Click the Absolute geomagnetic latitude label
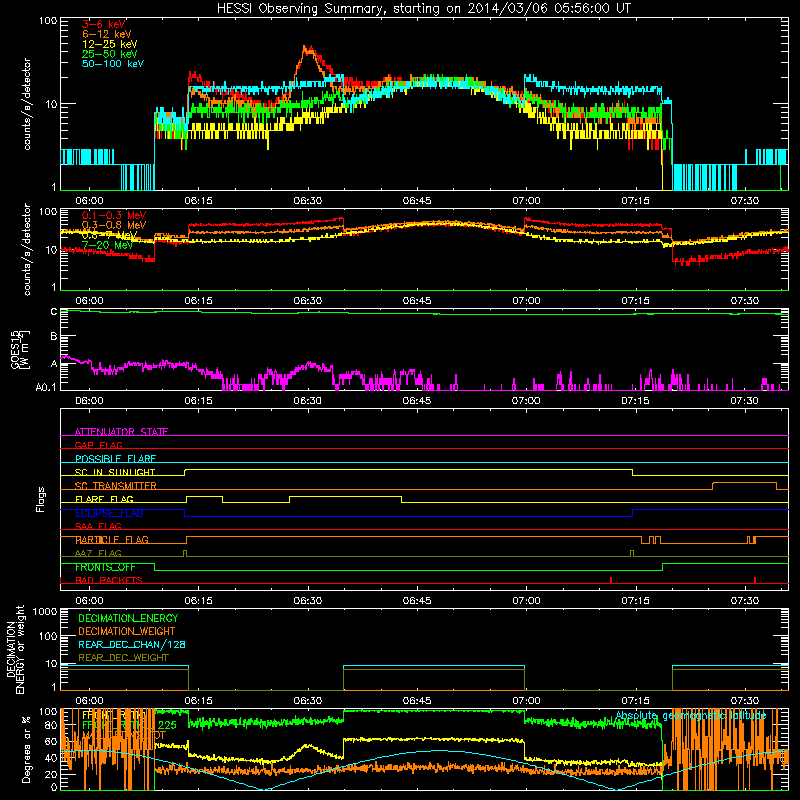Image resolution: width=800 pixels, height=800 pixels. 691,716
